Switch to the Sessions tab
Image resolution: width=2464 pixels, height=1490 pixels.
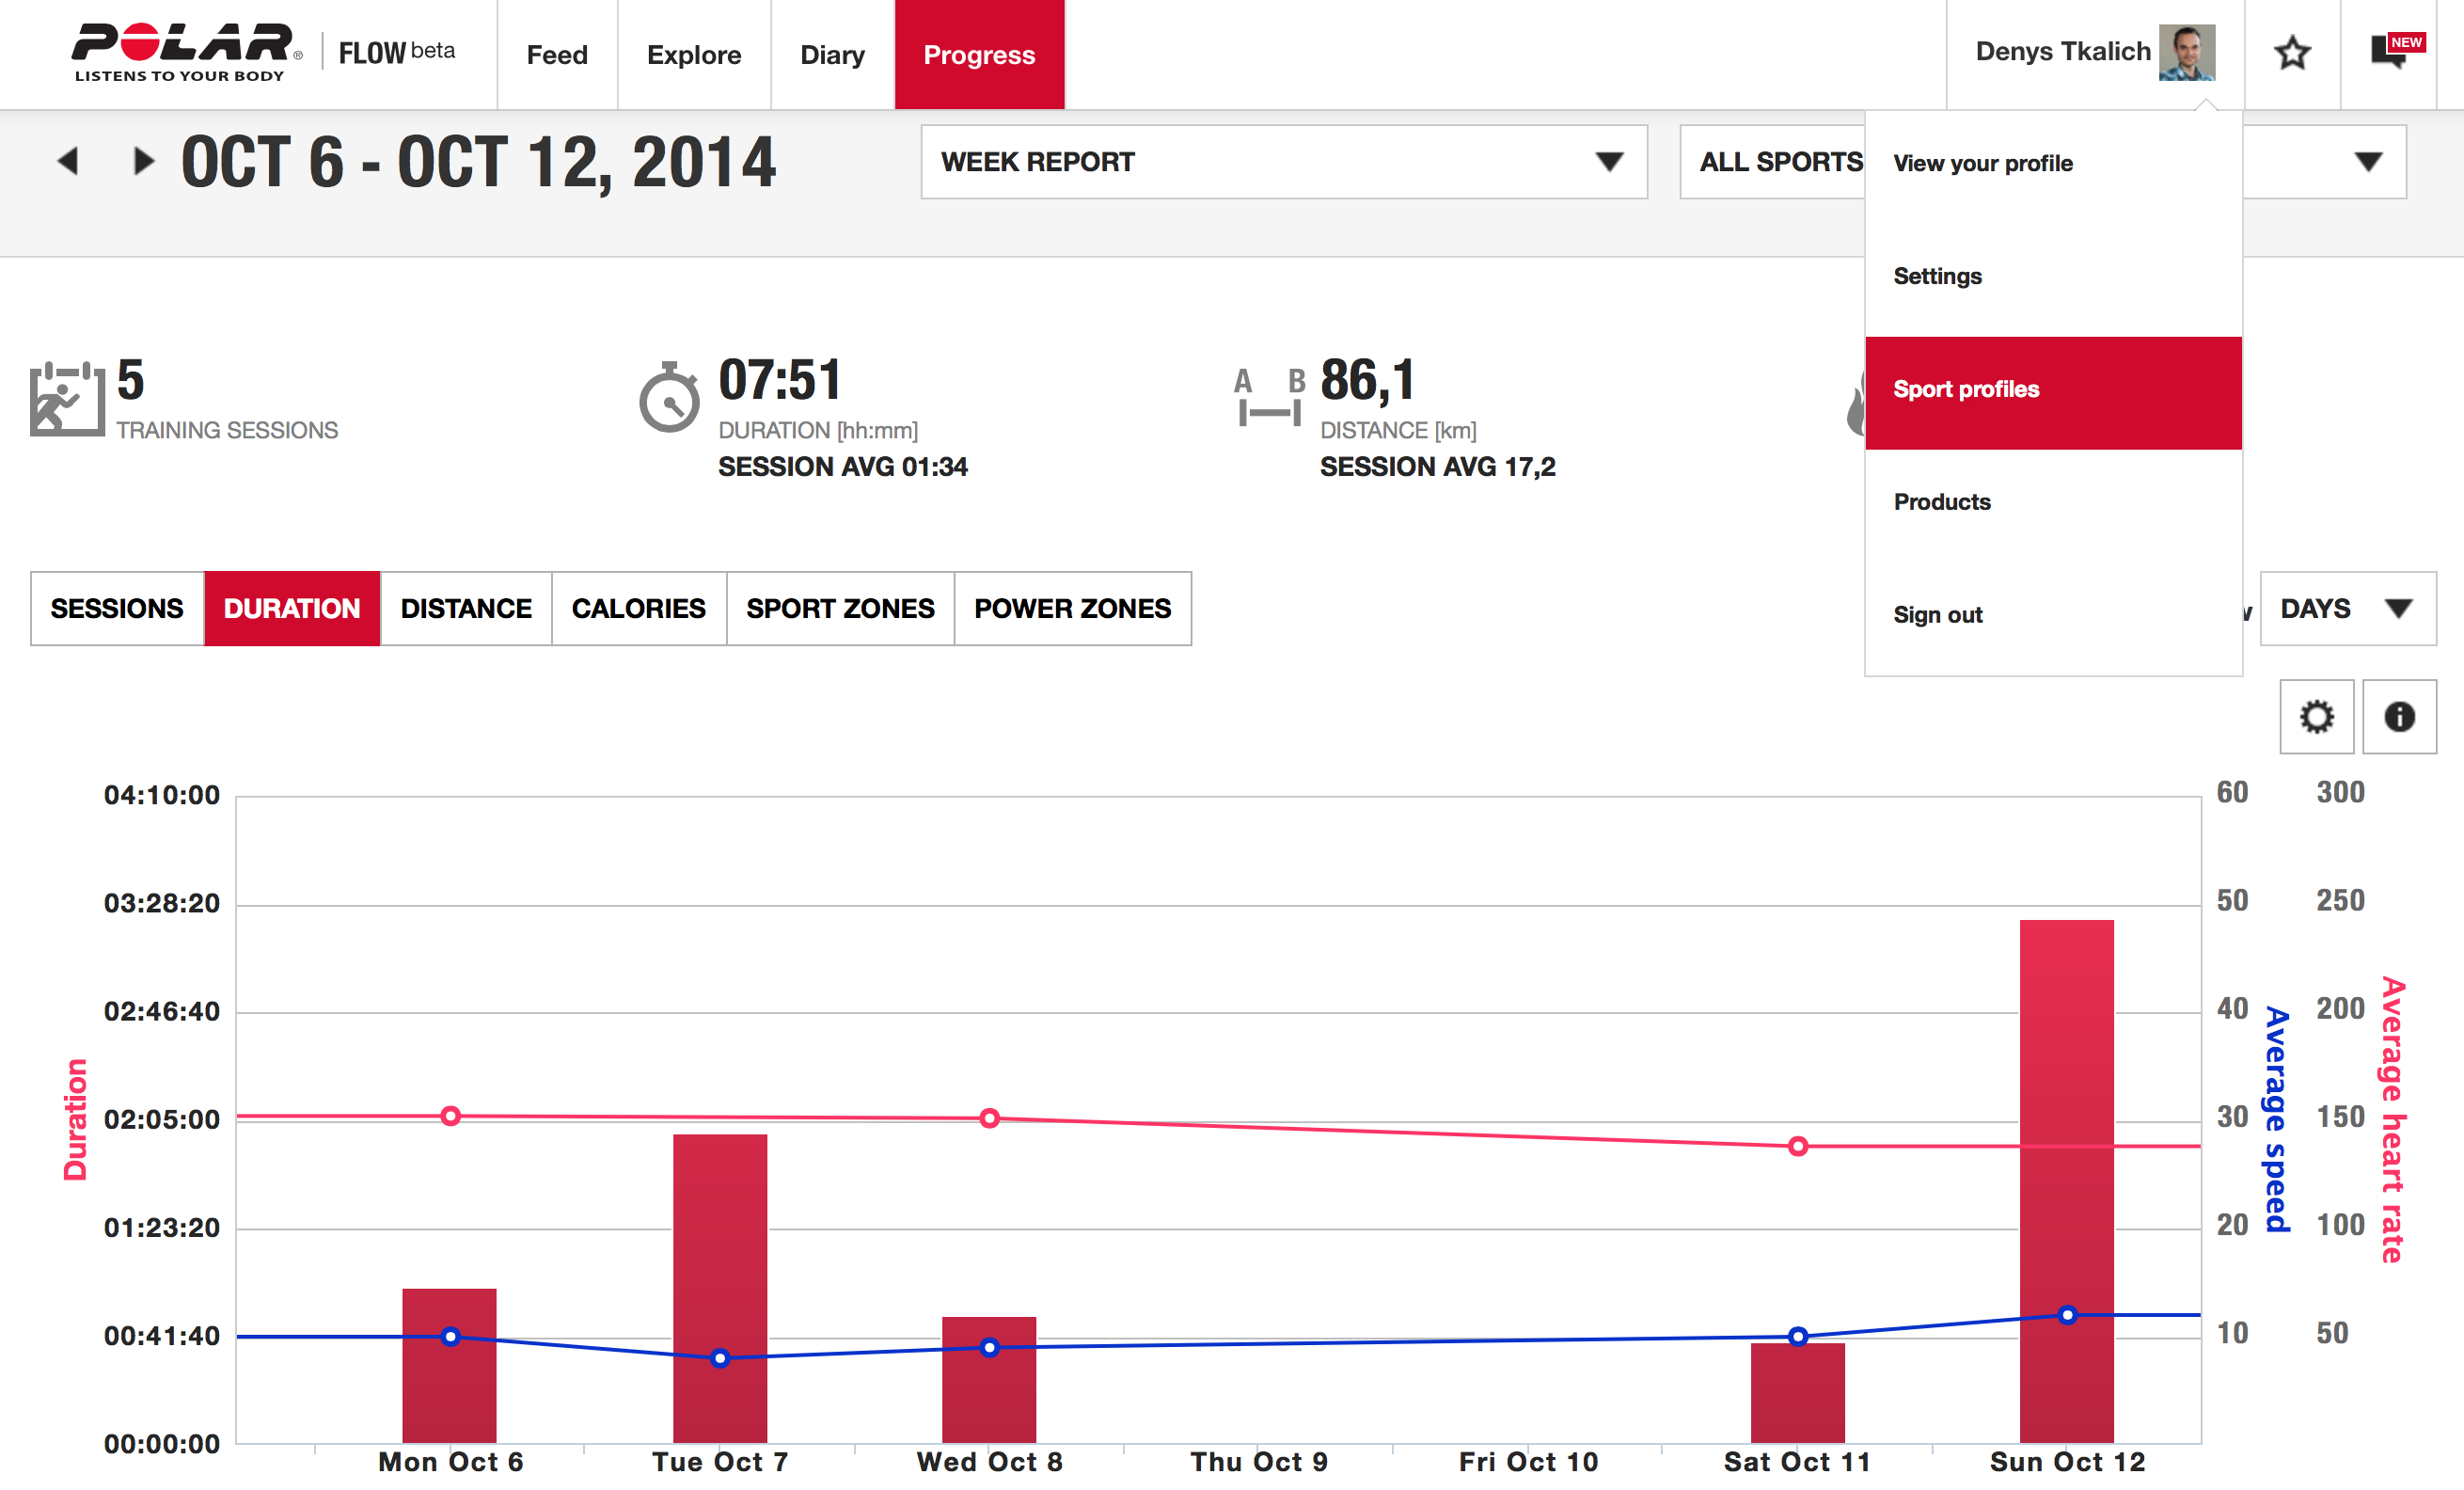117,608
